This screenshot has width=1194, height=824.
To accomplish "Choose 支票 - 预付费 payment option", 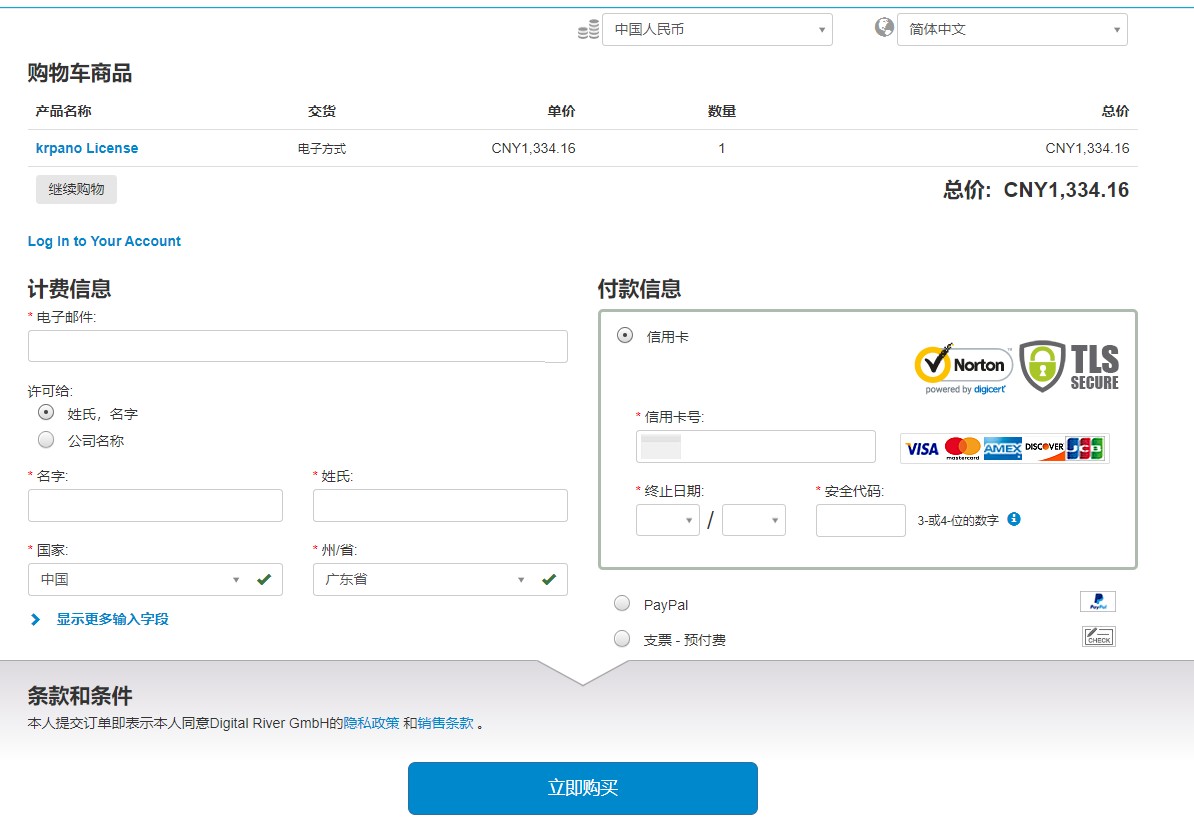I will (622, 638).
